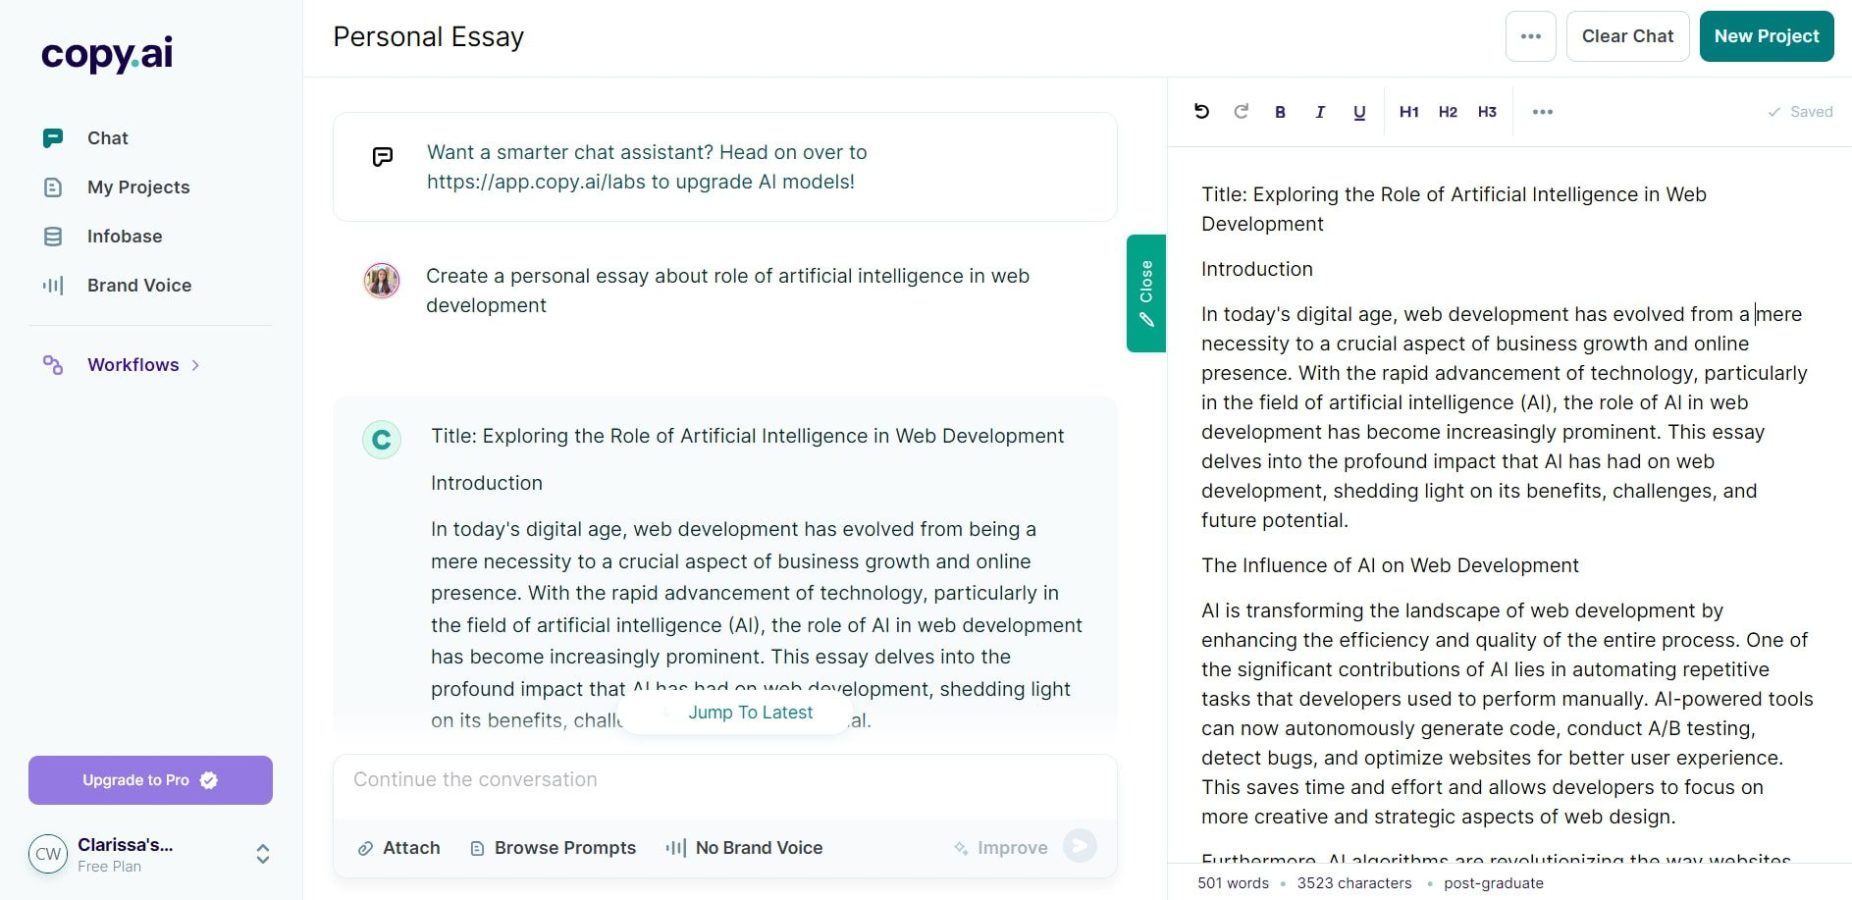Click the Redo icon in the editor toolbar

[x=1241, y=111]
